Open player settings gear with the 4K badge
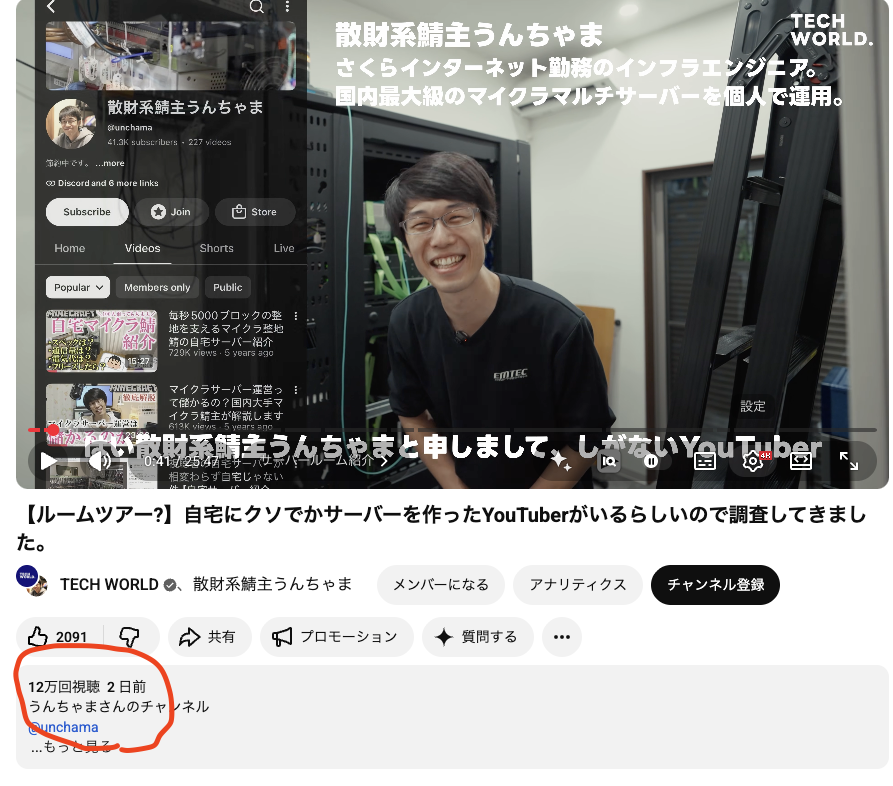This screenshot has height=786, width=893. click(754, 461)
